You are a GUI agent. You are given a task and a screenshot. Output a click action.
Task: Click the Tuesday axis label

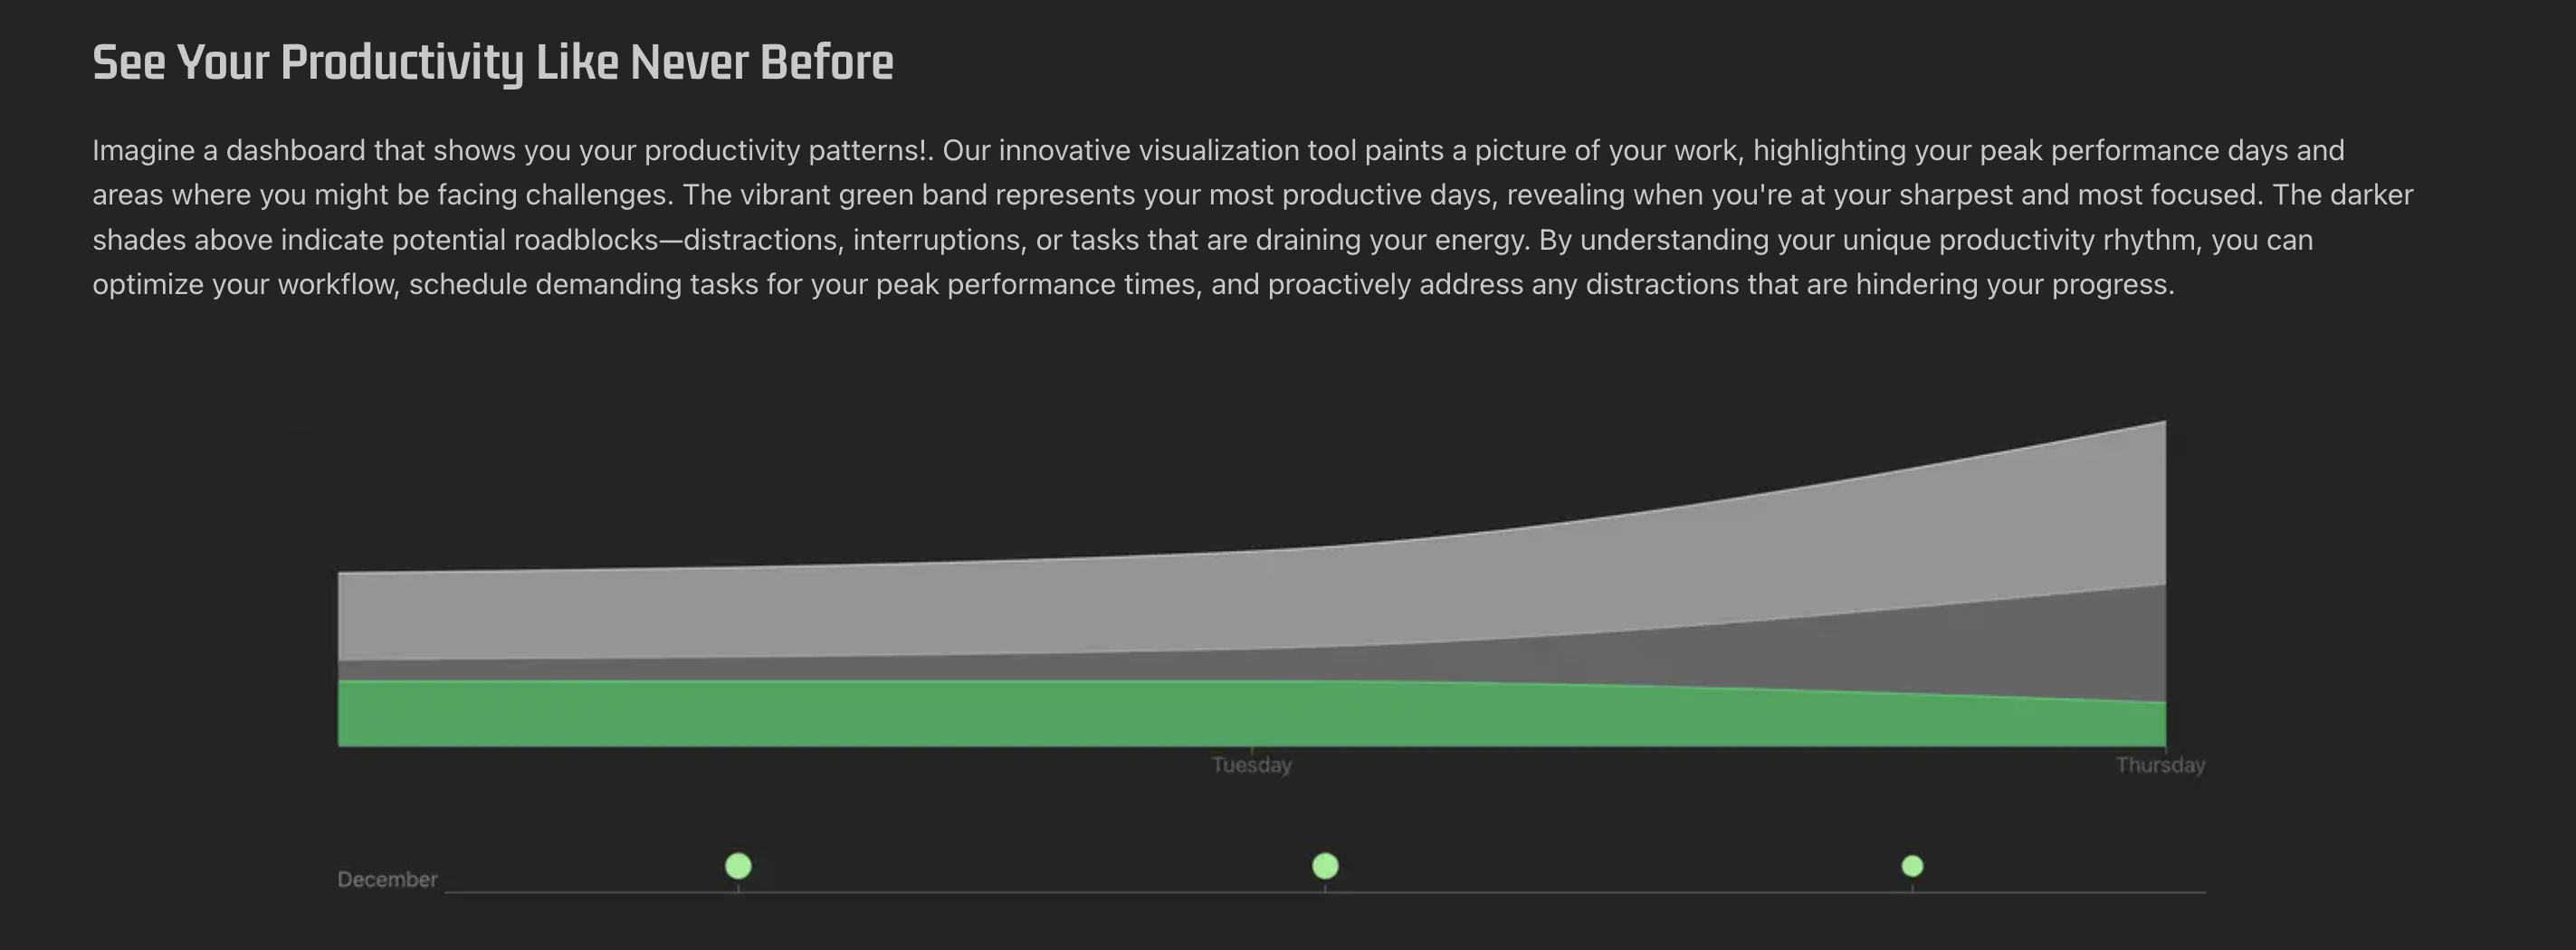(x=1251, y=765)
